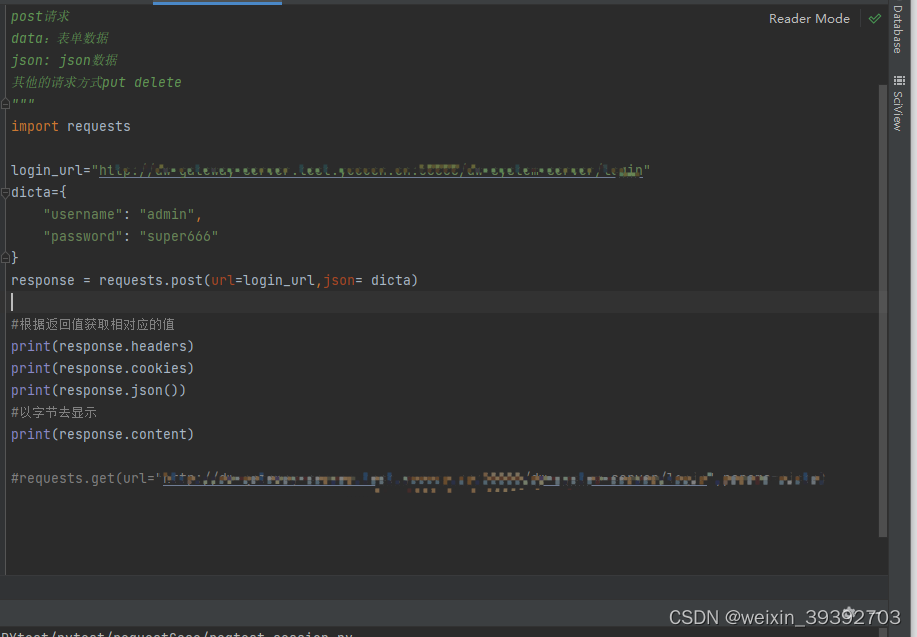The height and width of the screenshot is (637, 917).
Task: Click the editor scrollbar on the right edge
Action: pyautogui.click(x=883, y=300)
